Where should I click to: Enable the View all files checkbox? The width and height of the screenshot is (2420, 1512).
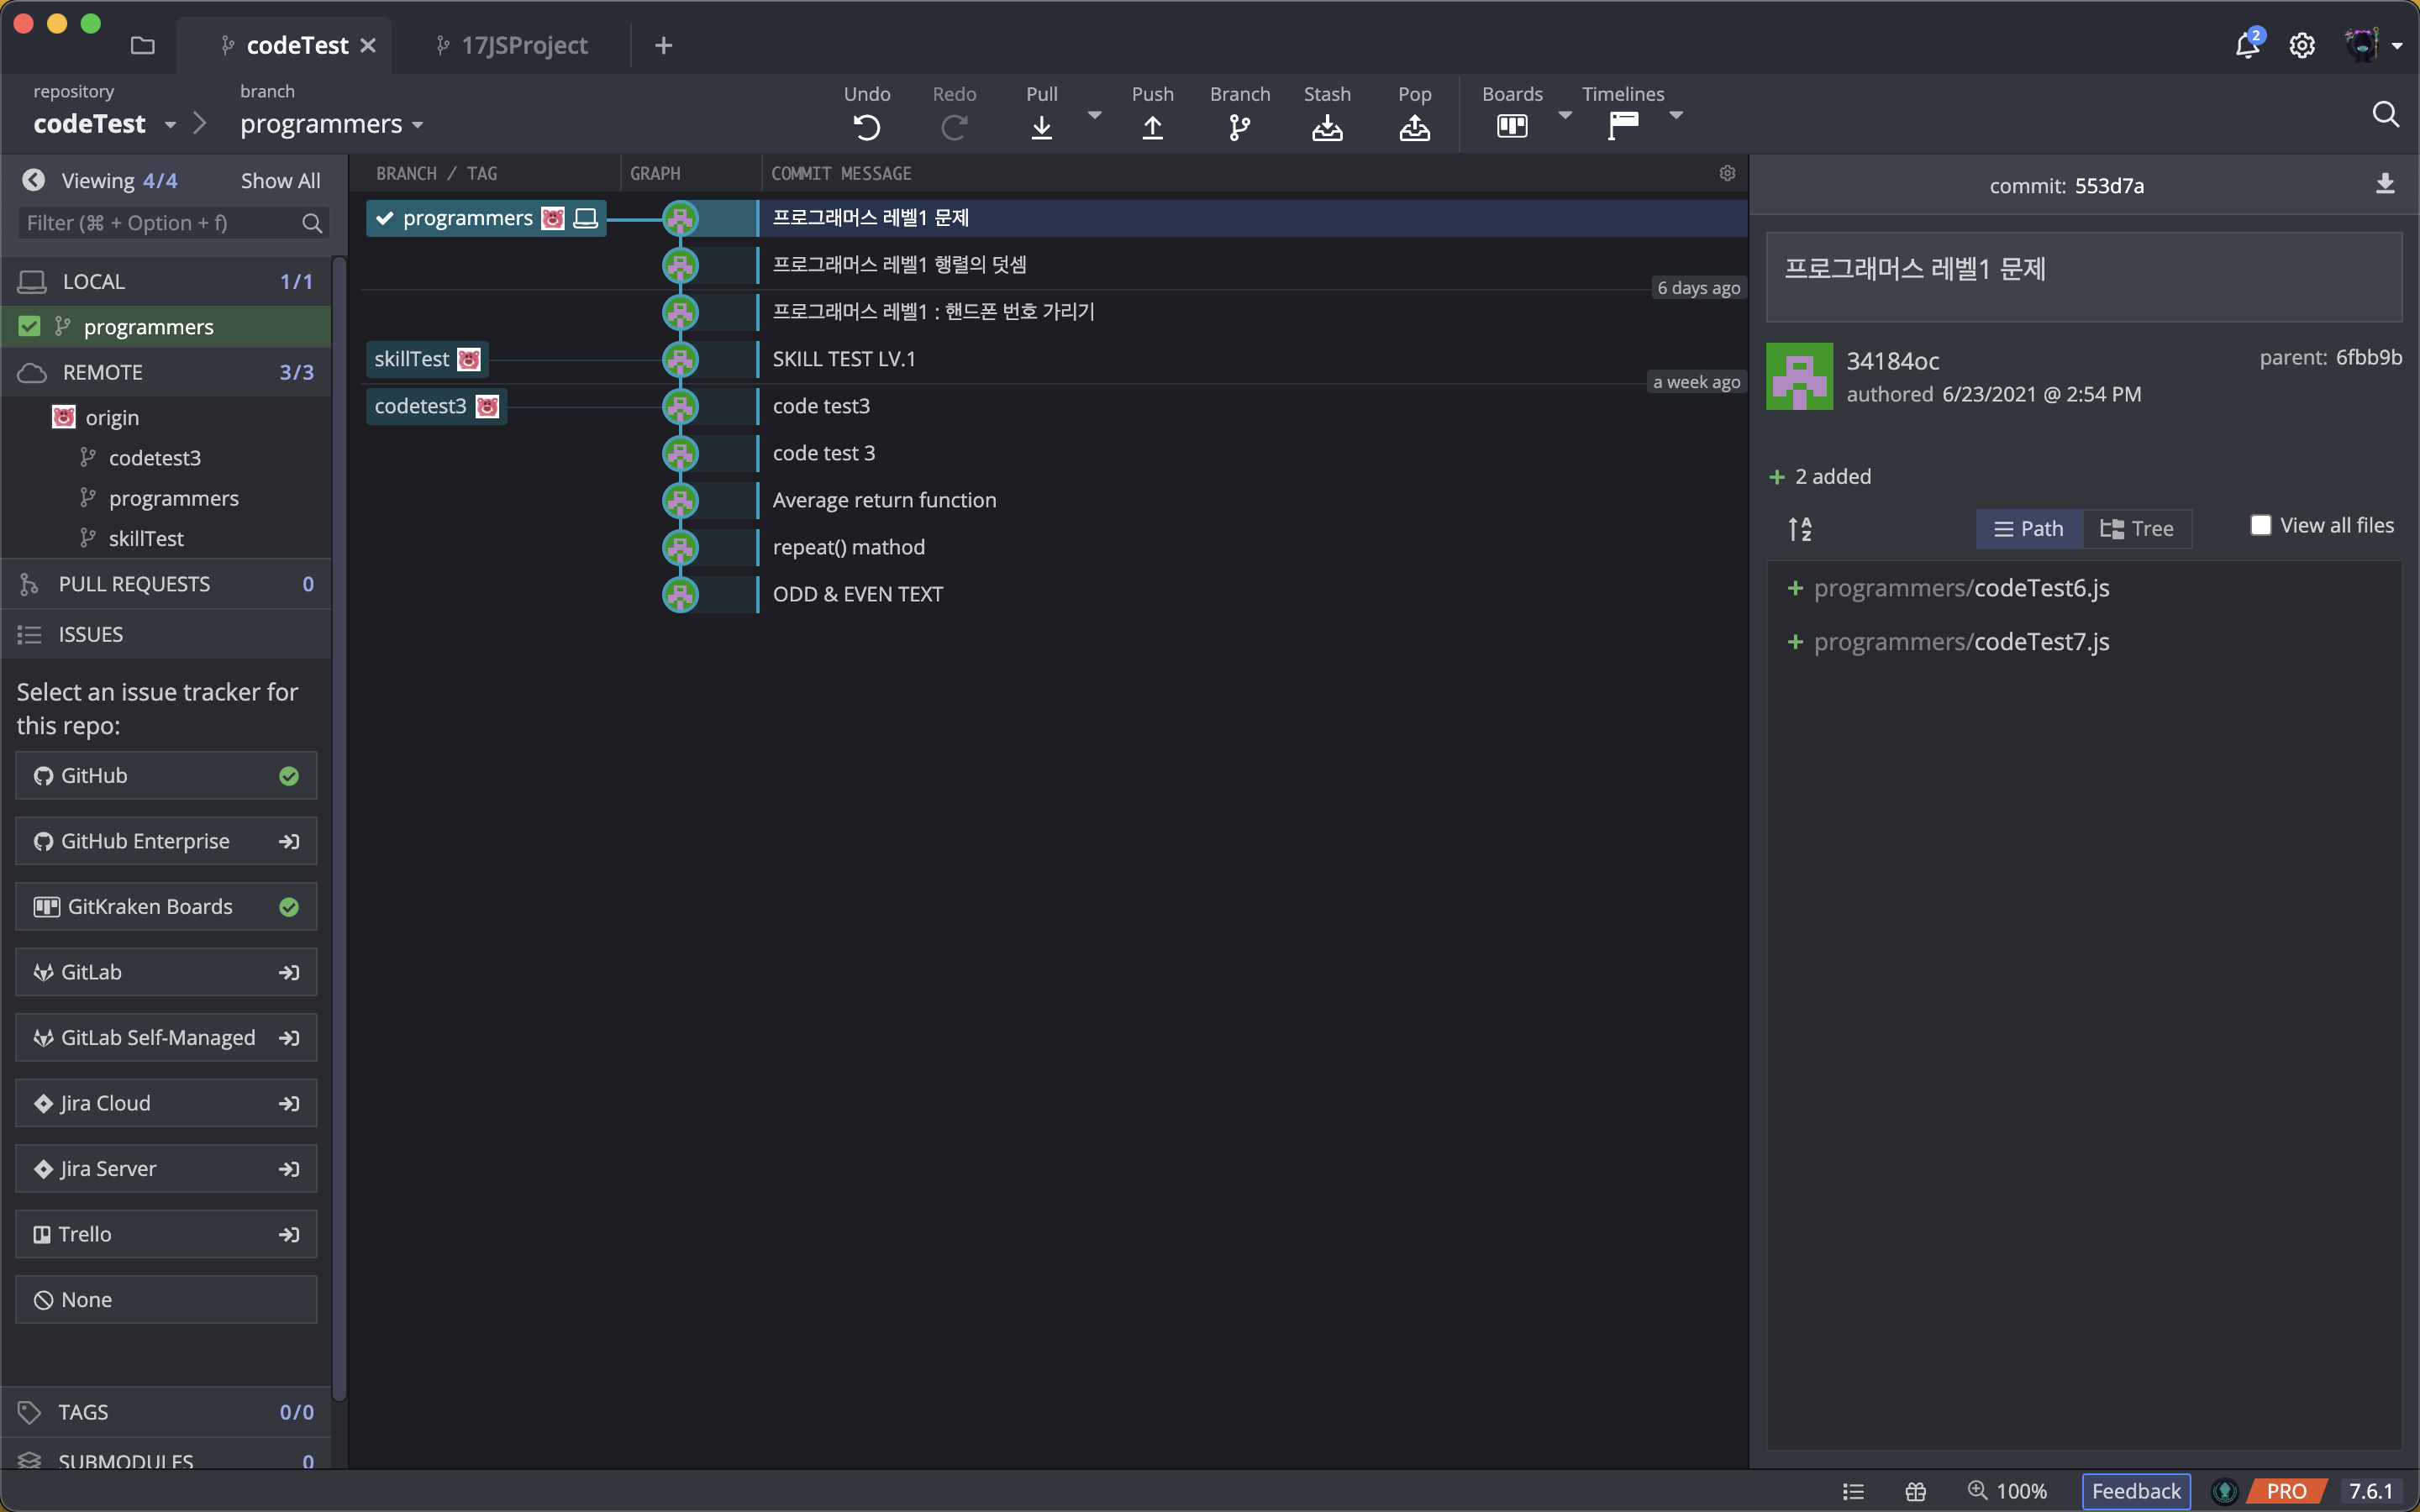(x=2260, y=525)
